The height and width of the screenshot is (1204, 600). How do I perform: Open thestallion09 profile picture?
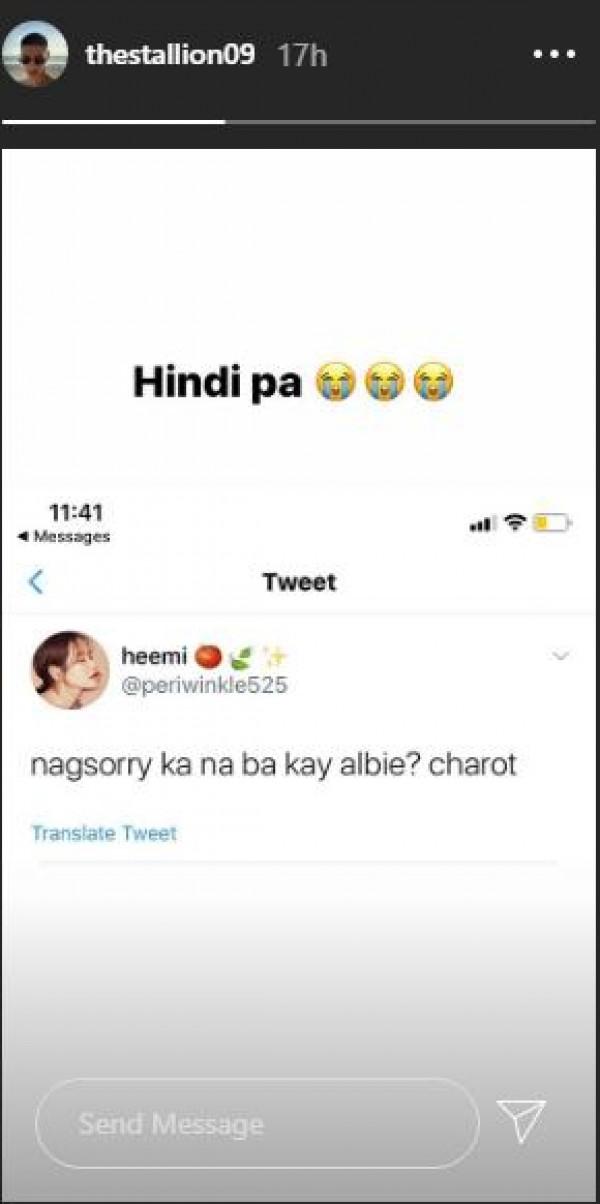(35, 55)
